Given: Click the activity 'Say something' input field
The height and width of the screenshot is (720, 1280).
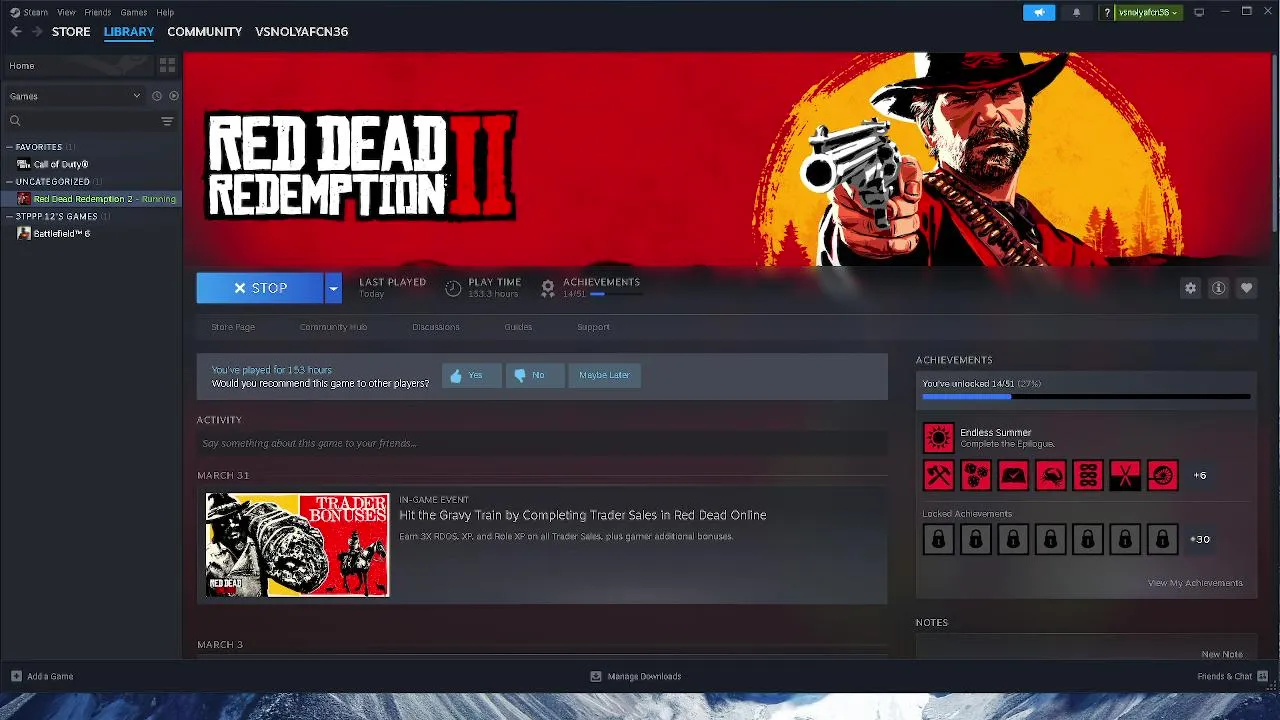Looking at the screenshot, I should 542,443.
